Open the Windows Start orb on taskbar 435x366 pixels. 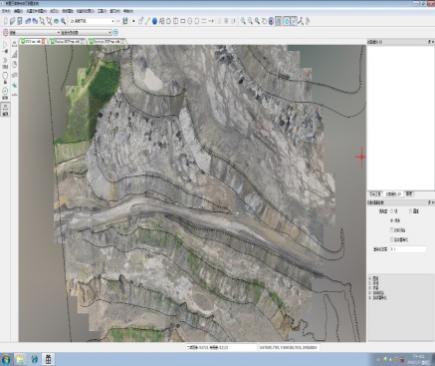click(x=6, y=359)
